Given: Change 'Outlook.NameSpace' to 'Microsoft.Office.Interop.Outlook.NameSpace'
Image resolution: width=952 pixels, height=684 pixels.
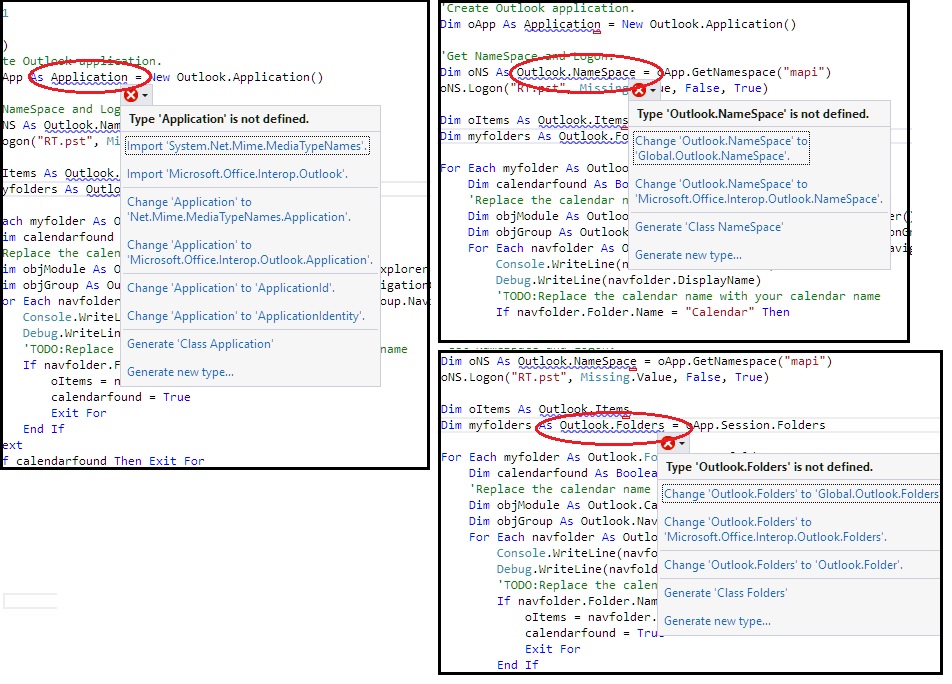Looking at the screenshot, I should click(758, 191).
